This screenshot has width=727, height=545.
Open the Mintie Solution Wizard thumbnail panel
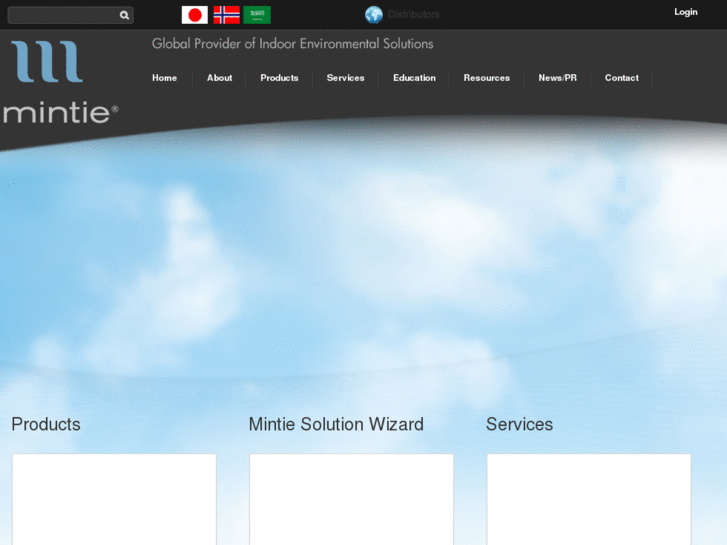pos(351,500)
